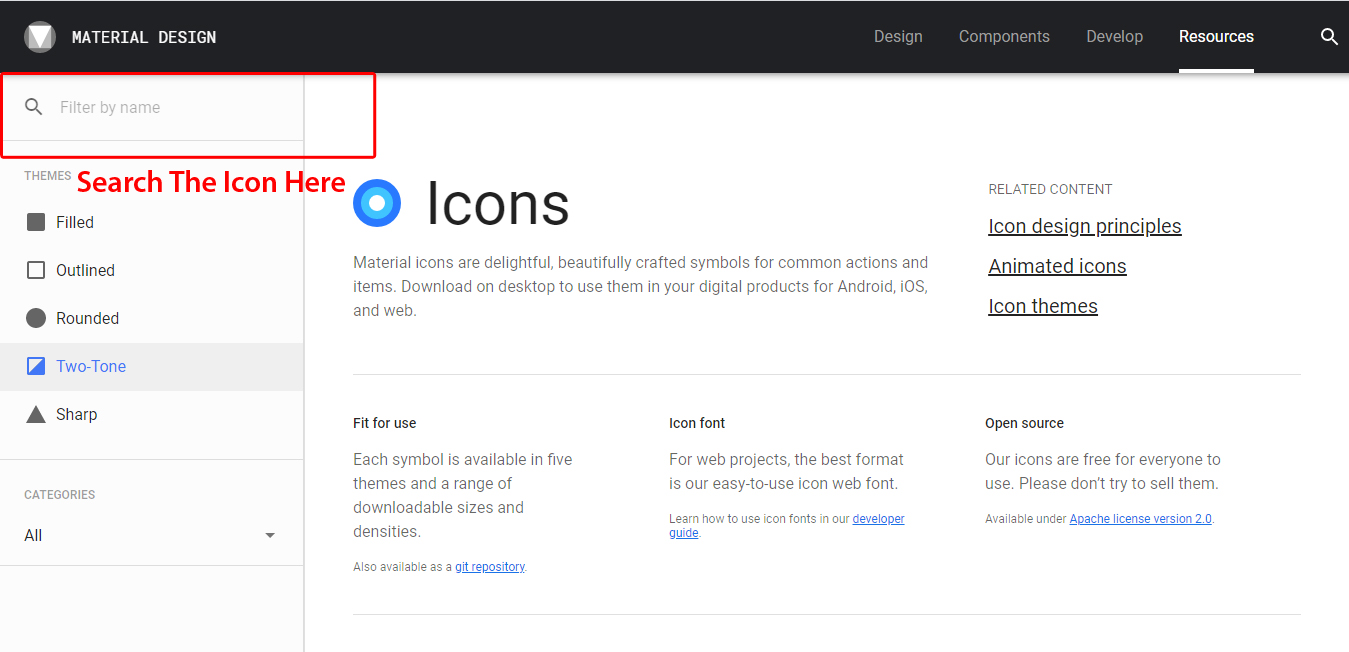1349x652 pixels.
Task: Open the Apache license version 2.0 link
Action: click(x=1141, y=519)
